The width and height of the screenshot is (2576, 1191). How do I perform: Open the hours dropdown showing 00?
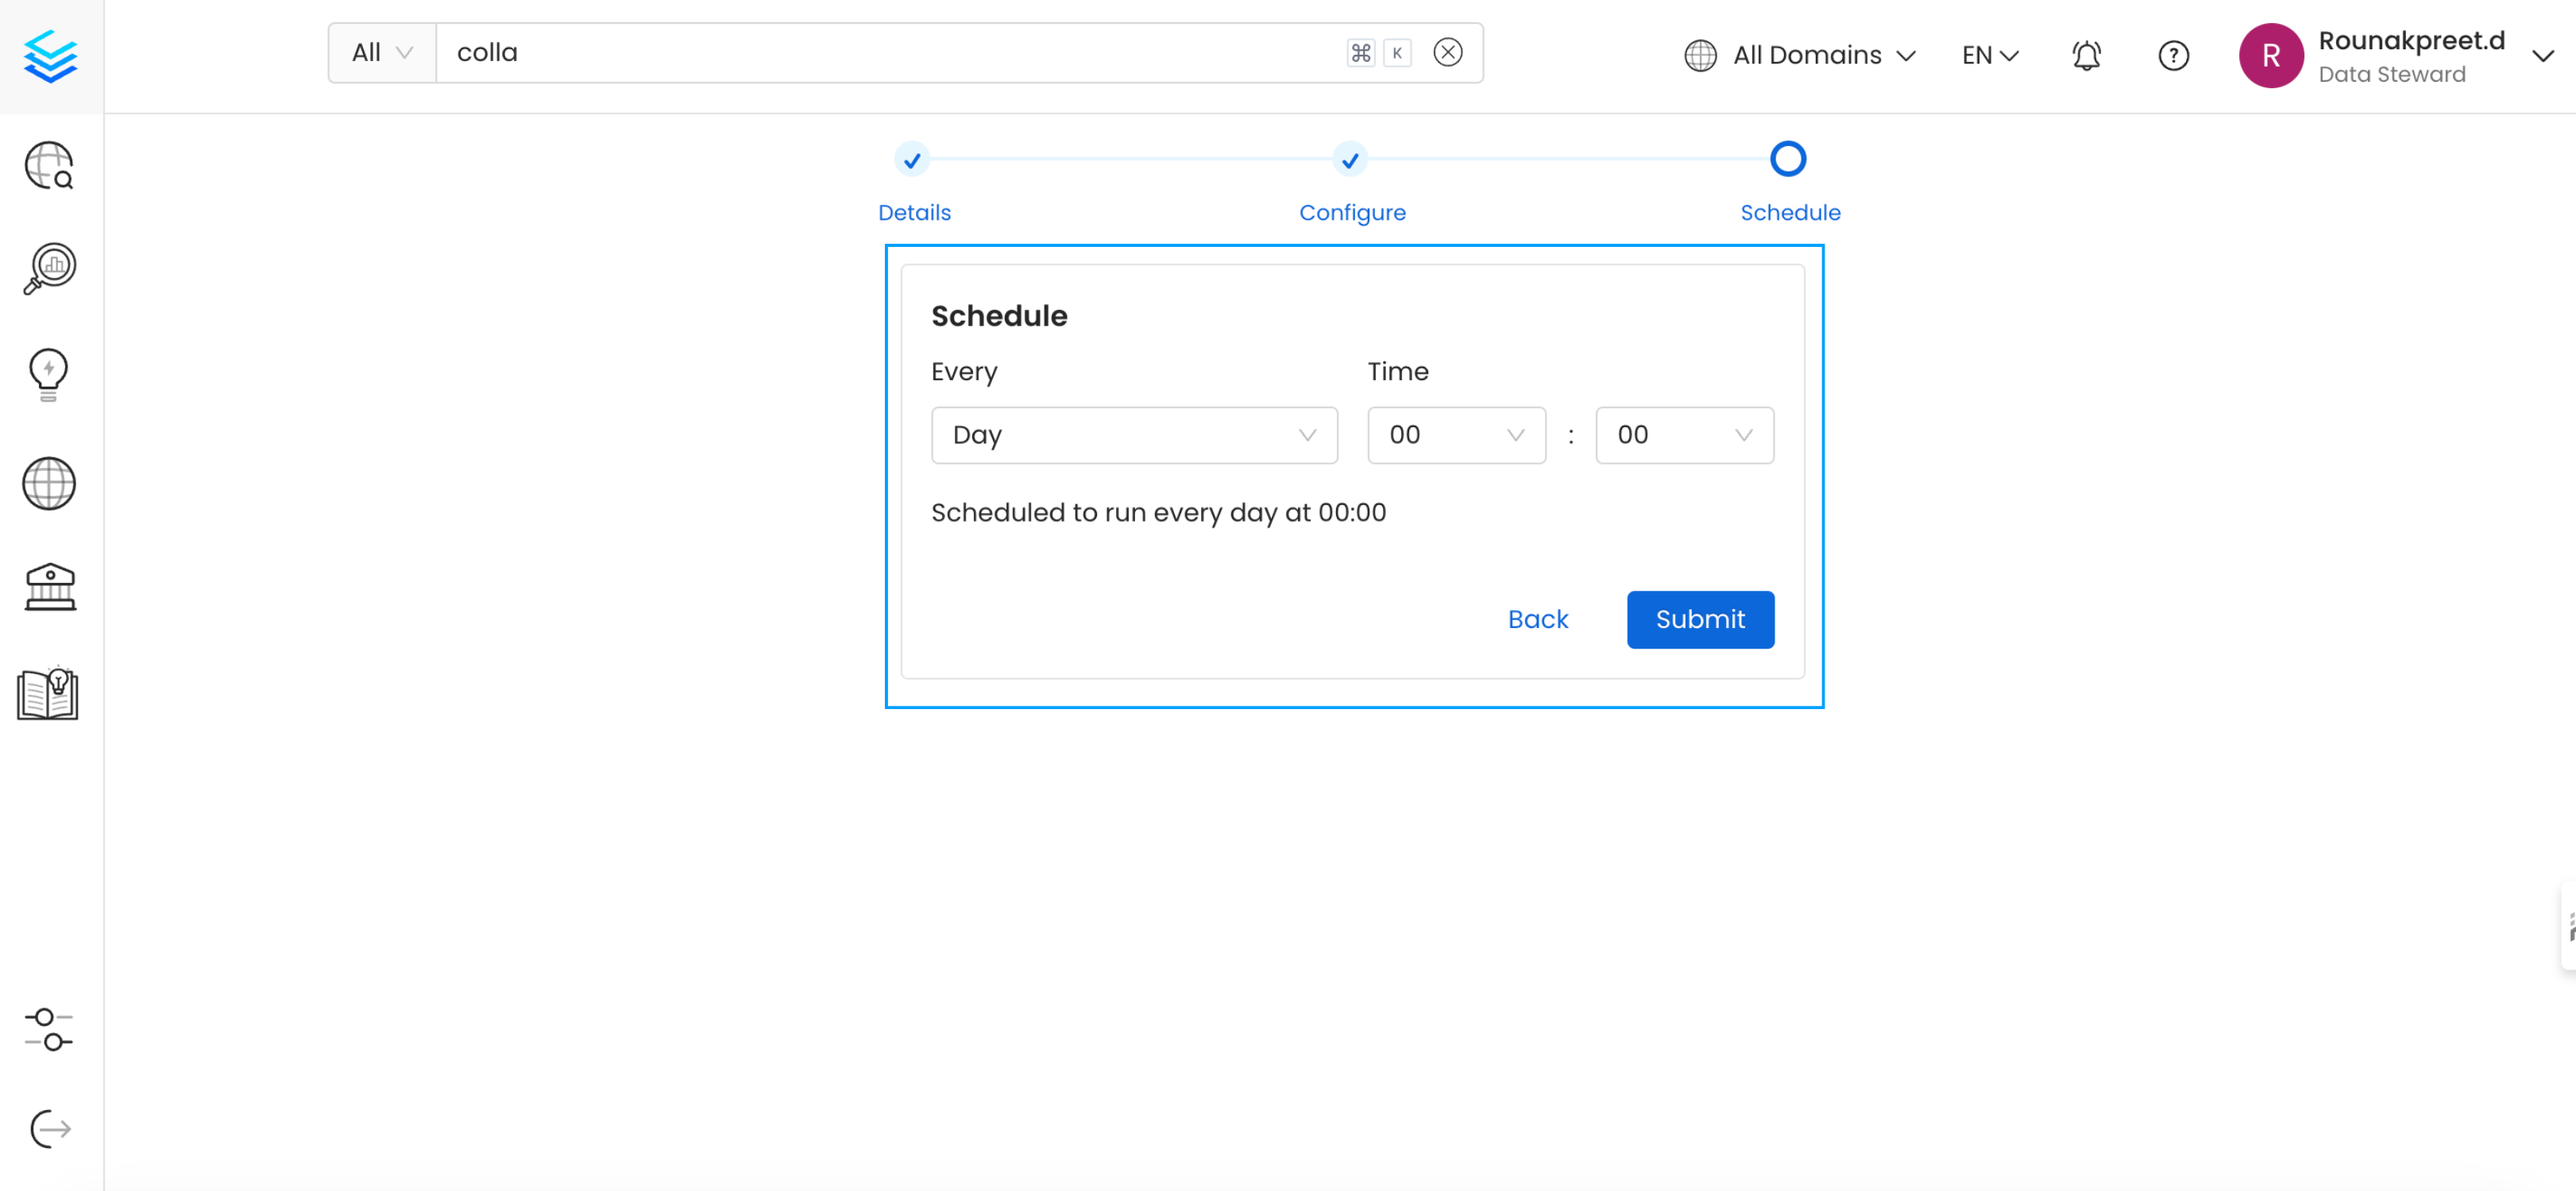[x=1456, y=435]
